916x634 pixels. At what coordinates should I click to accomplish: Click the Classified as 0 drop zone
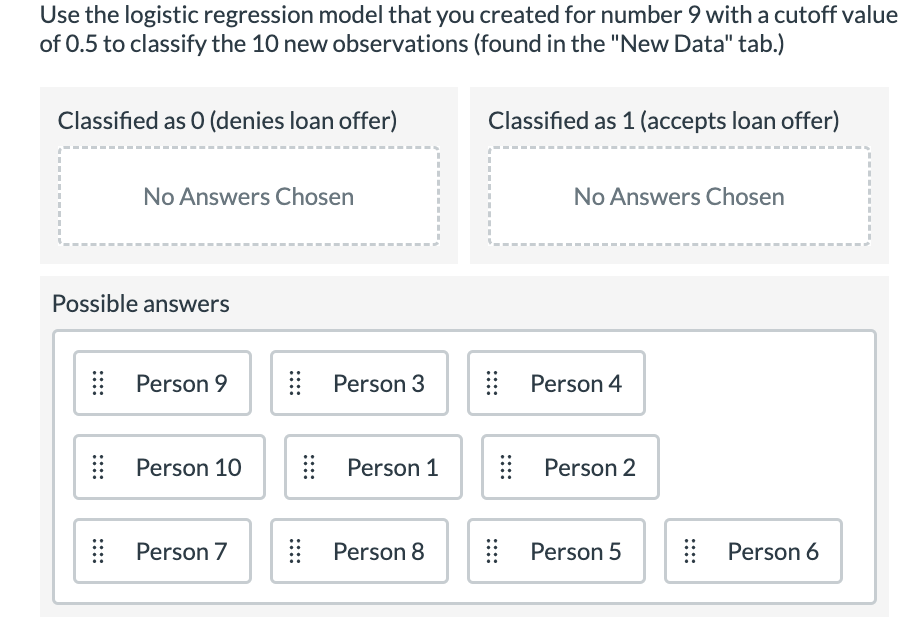(x=248, y=196)
